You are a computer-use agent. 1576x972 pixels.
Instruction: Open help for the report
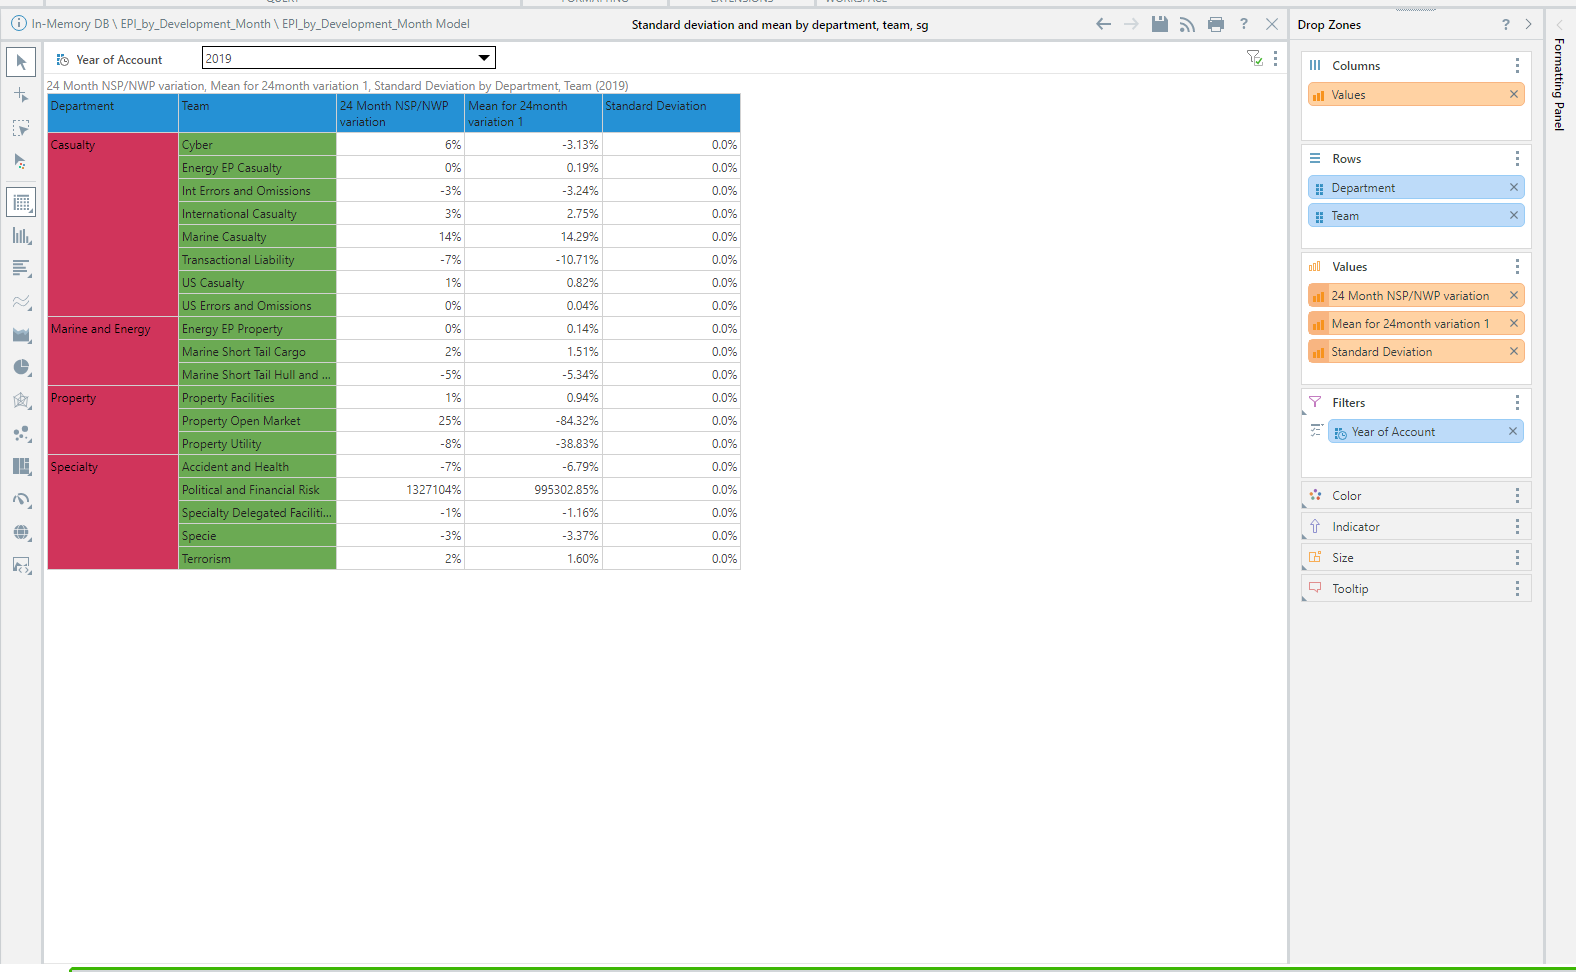1244,24
